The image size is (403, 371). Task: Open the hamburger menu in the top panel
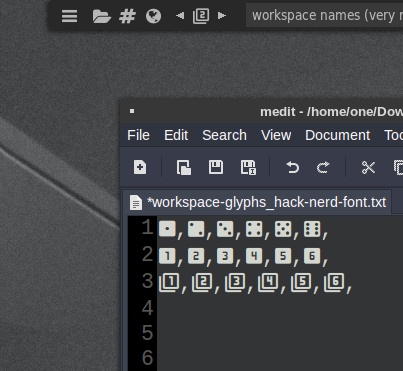click(69, 16)
